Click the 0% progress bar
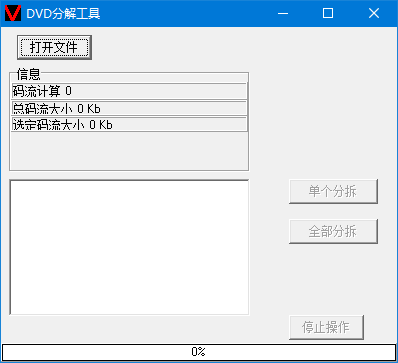Viewport: 398px width, 363px height. [199, 352]
